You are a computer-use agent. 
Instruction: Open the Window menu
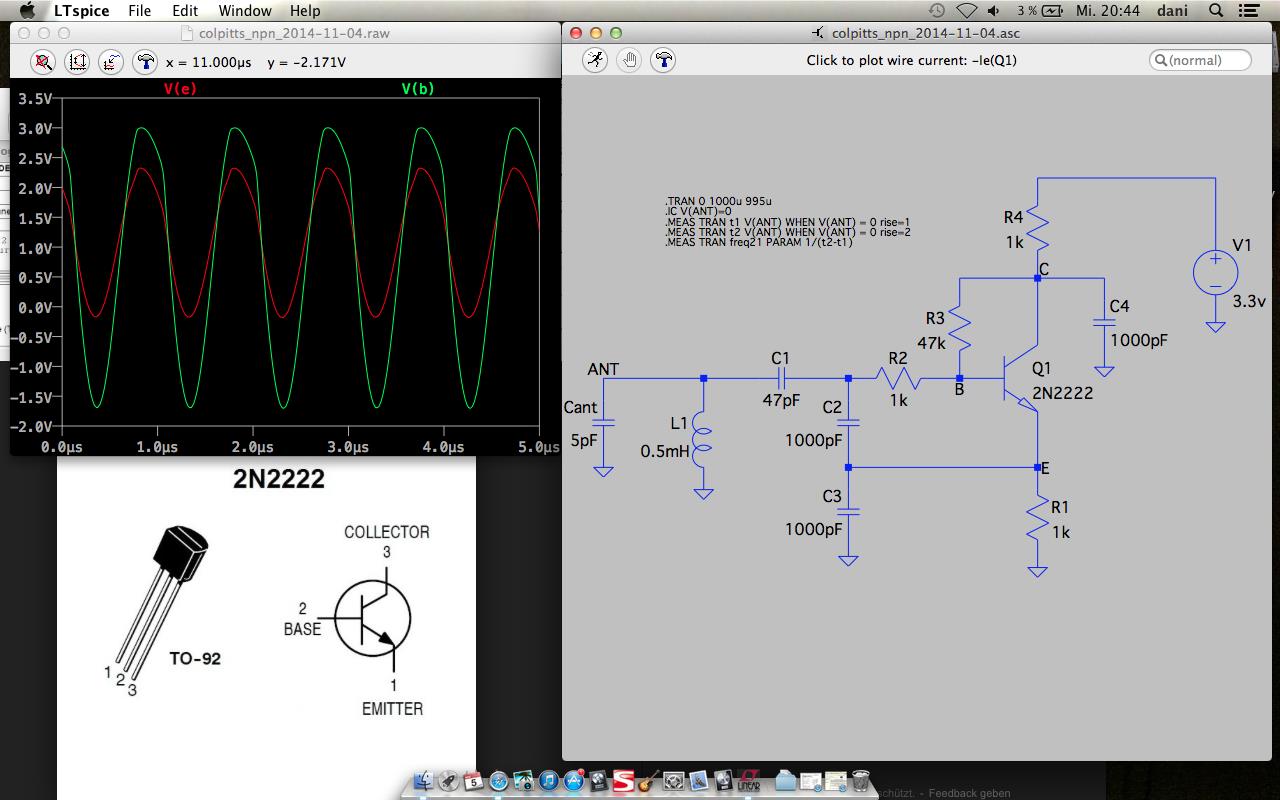245,10
